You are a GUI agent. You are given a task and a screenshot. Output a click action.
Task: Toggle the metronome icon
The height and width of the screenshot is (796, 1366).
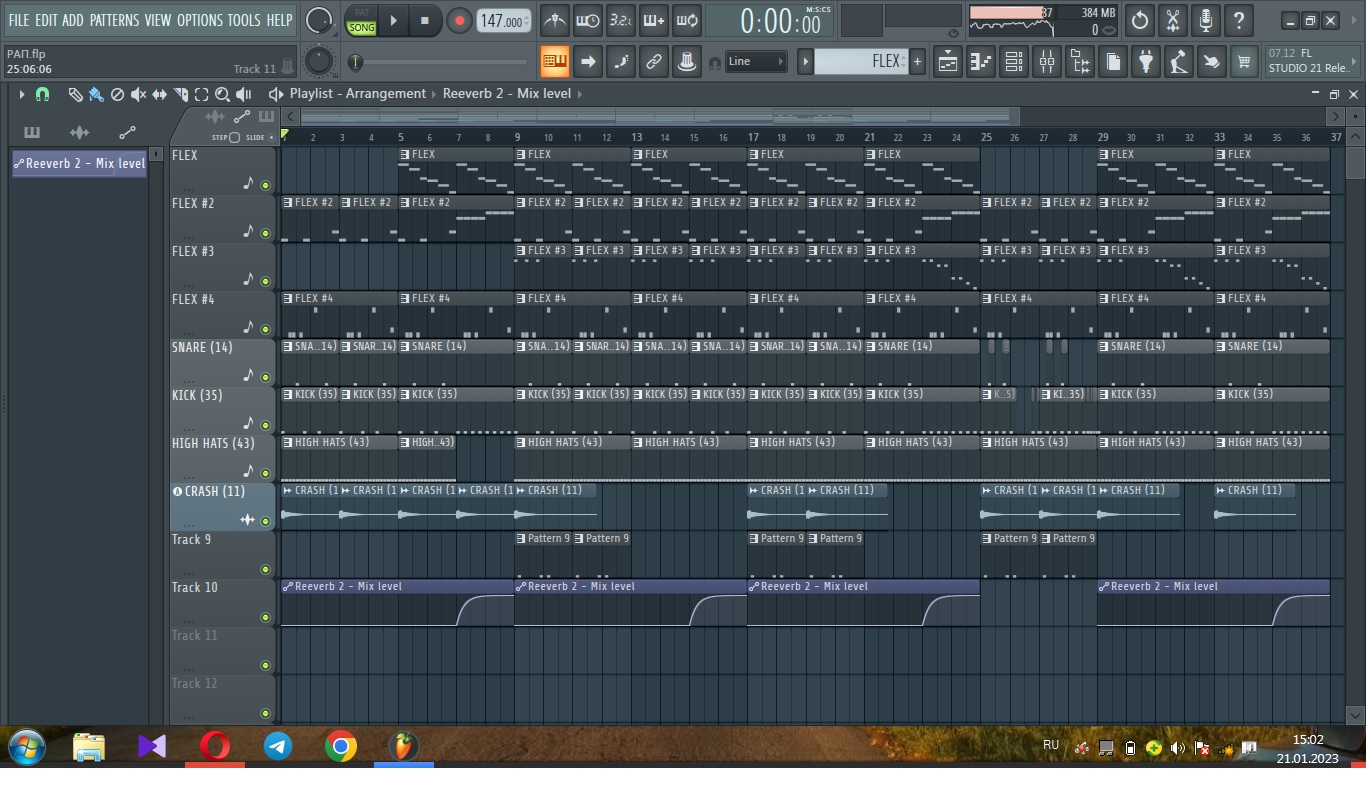pos(554,20)
